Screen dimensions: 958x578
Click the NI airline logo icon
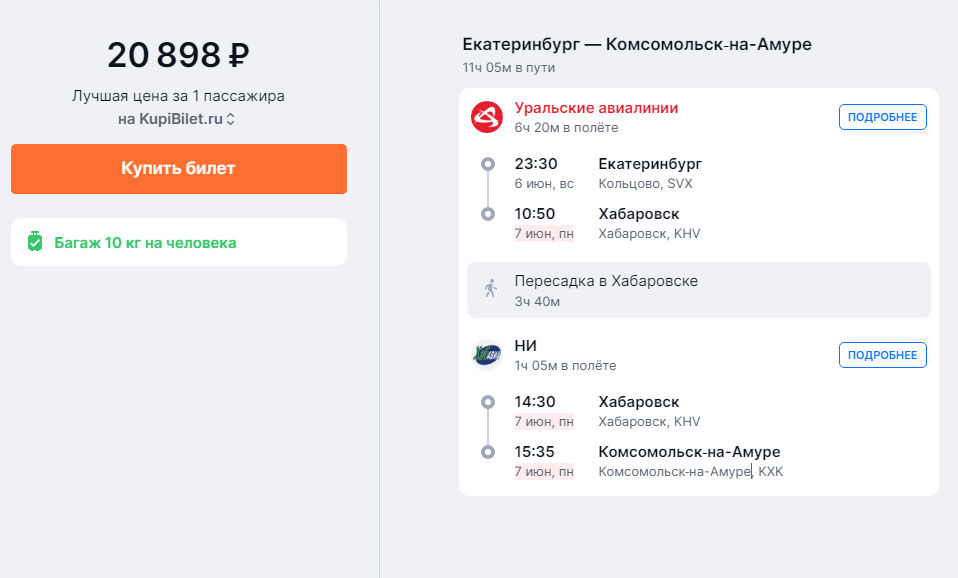coord(487,355)
